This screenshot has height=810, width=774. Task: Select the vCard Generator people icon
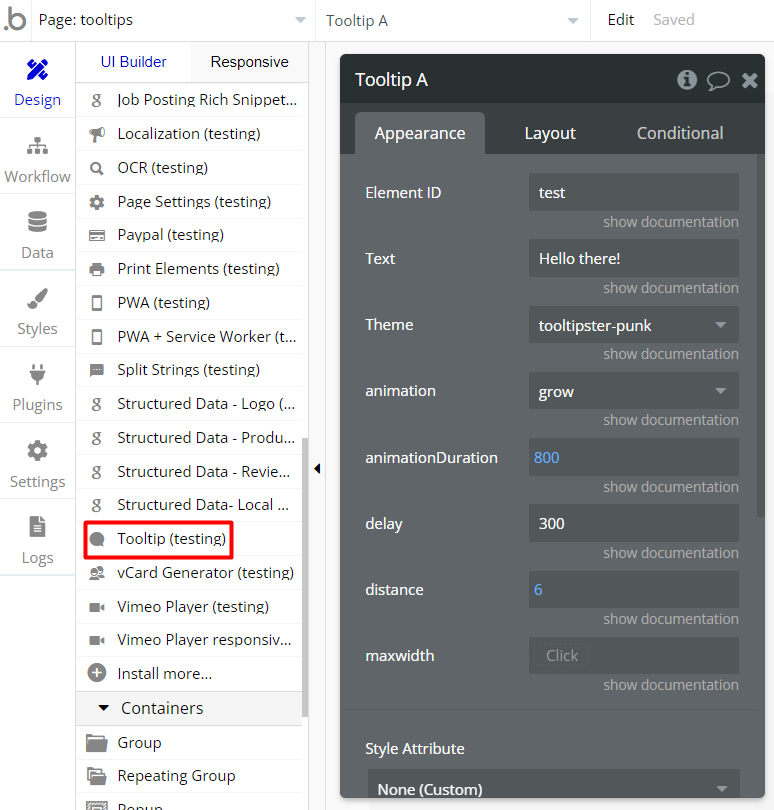(x=97, y=573)
